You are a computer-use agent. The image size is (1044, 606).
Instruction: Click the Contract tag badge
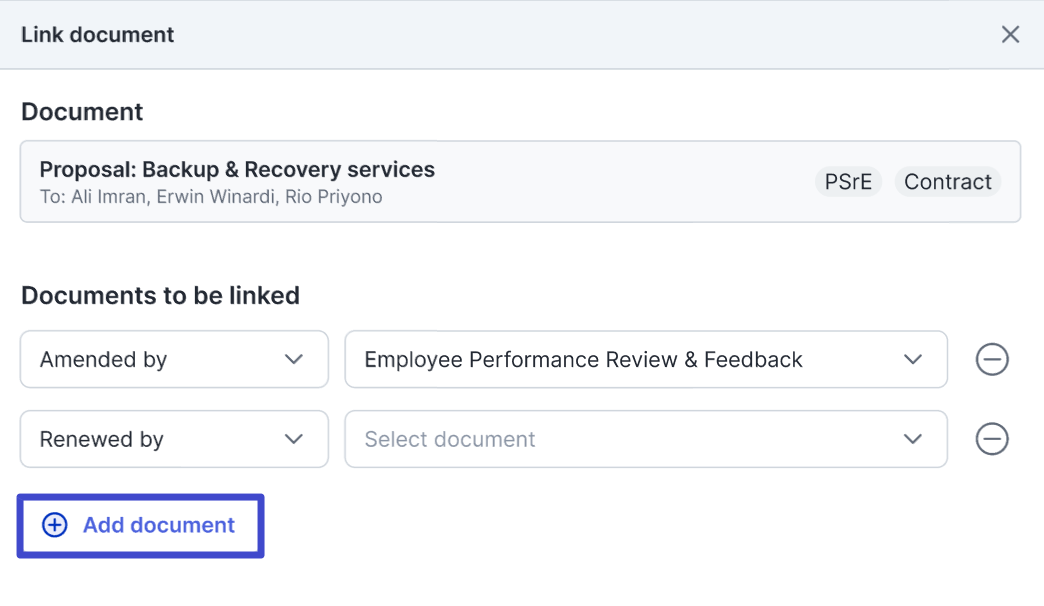(947, 182)
